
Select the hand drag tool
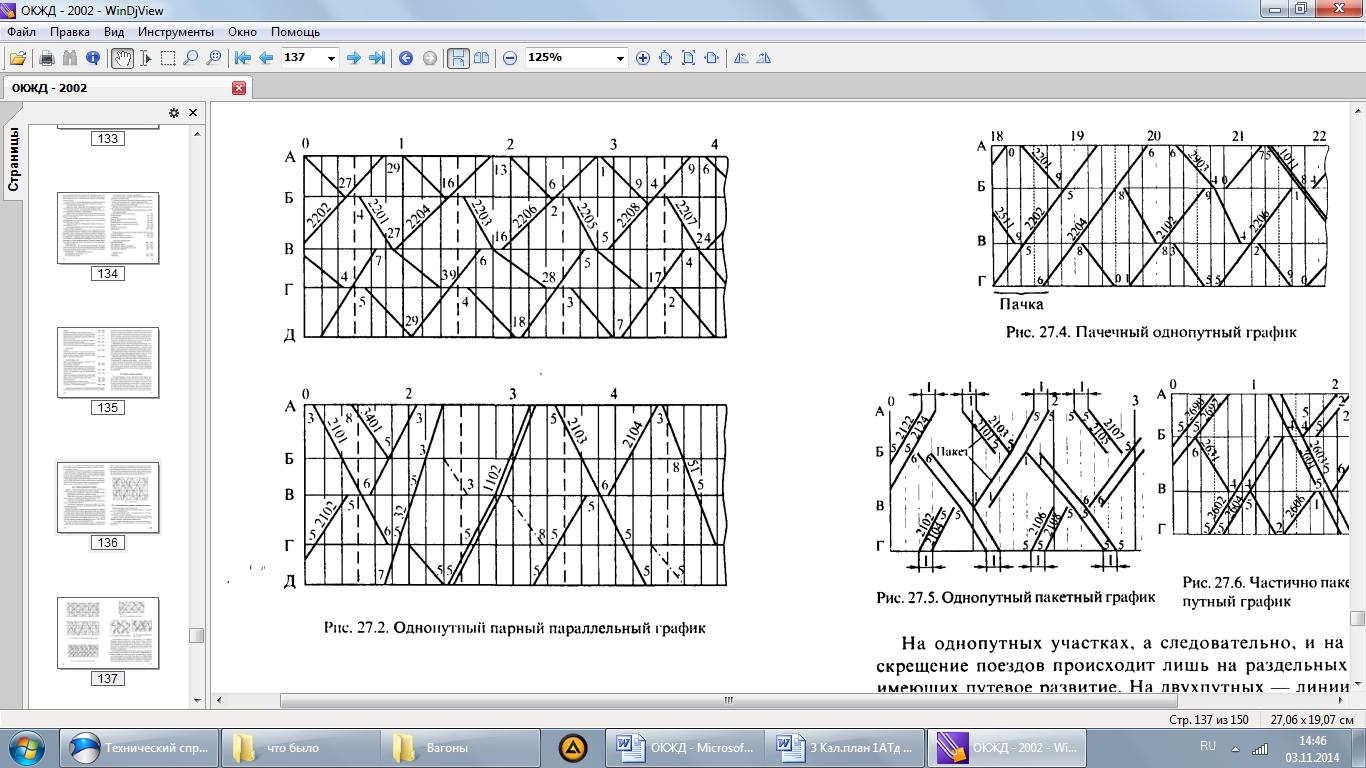pos(122,58)
